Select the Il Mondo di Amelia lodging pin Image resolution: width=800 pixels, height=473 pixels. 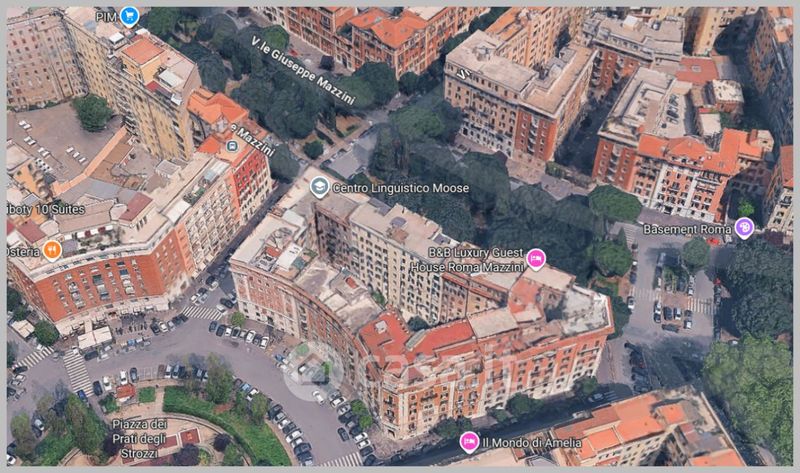(469, 441)
